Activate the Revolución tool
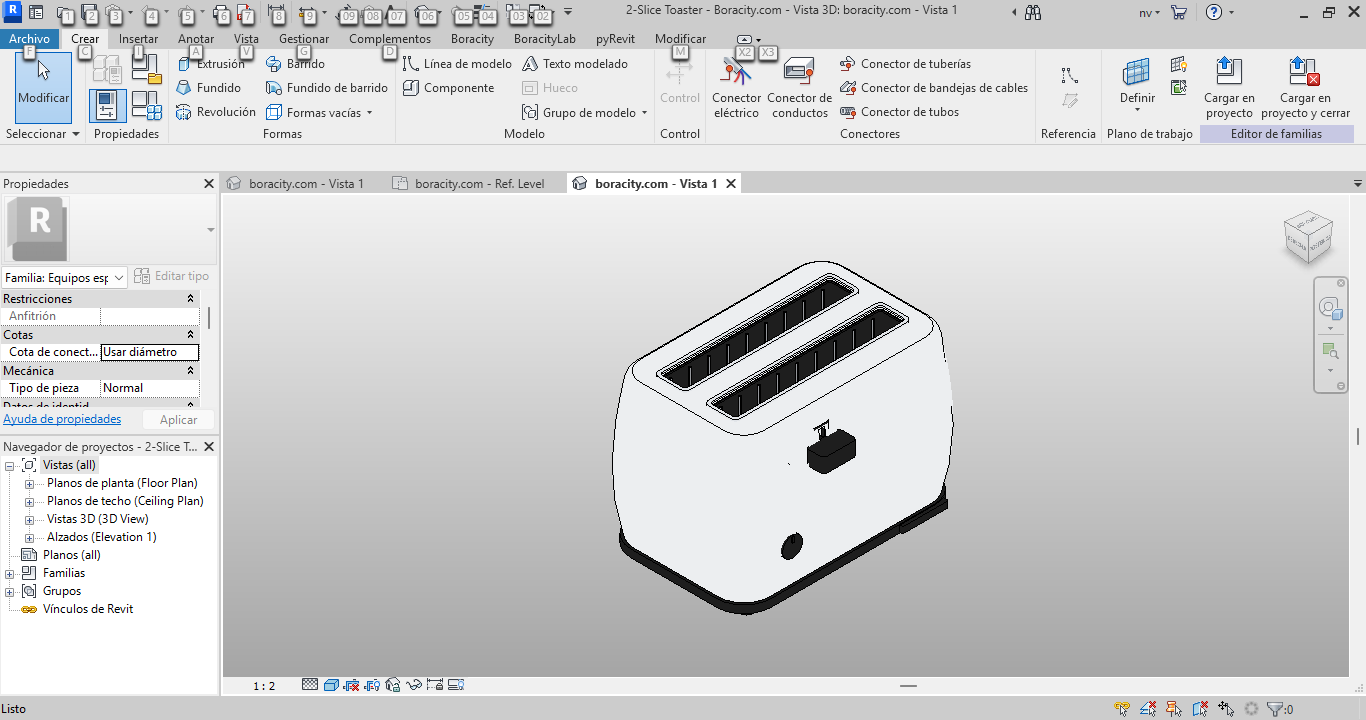The height and width of the screenshot is (720, 1366). pyautogui.click(x=216, y=112)
